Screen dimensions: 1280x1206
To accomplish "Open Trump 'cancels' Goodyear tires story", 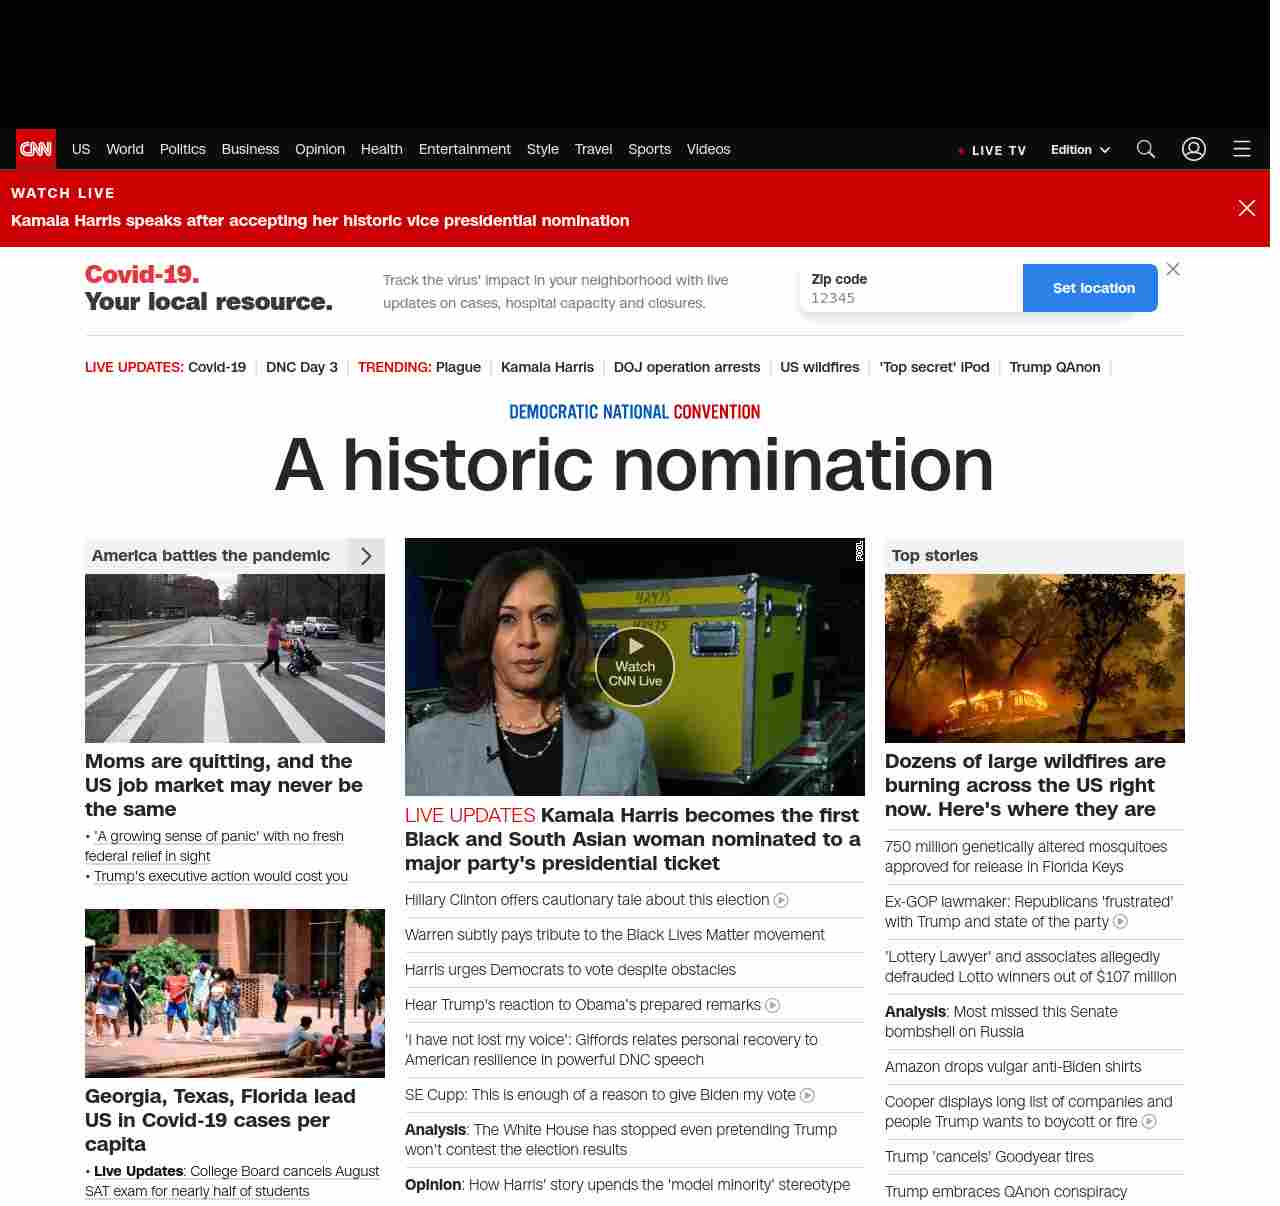I will [x=989, y=1157].
